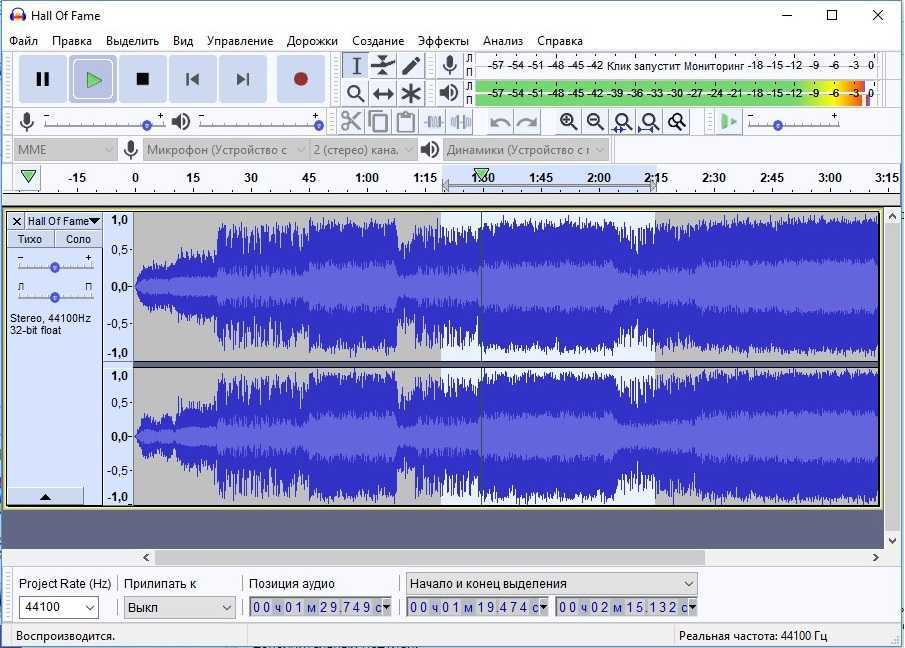
Task: Skip to start of track
Action: (192, 79)
